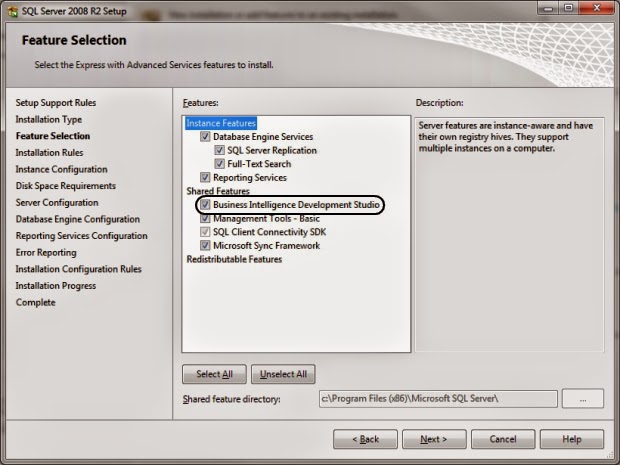This screenshot has width=620, height=465.
Task: Click the Feature Selection step in sidebar
Action: (x=53, y=136)
